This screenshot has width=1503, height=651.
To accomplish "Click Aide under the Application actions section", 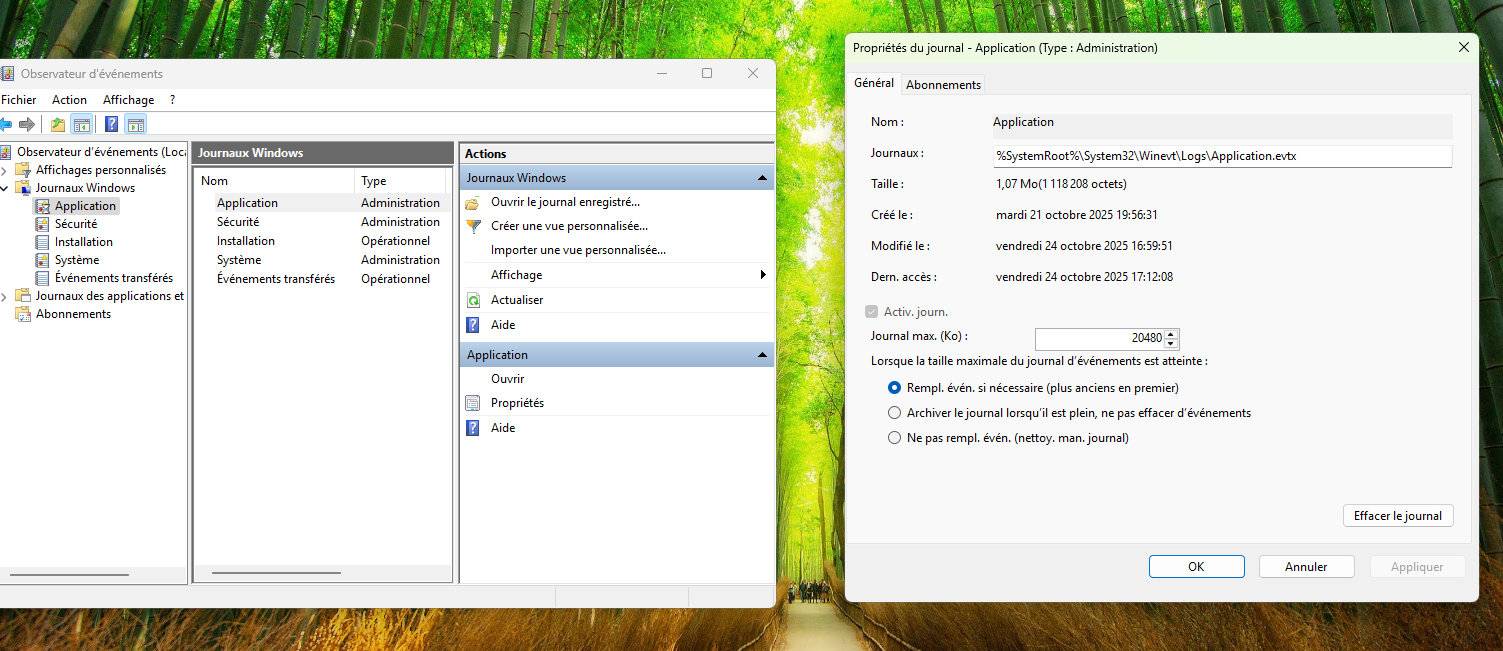I will (x=503, y=428).
